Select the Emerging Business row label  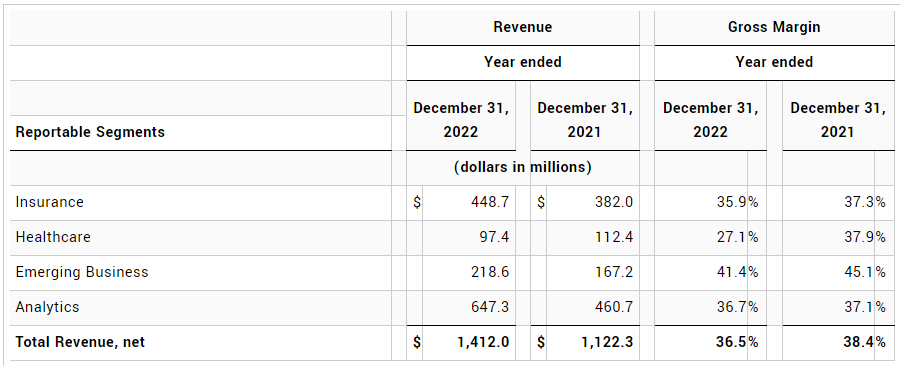(x=82, y=272)
